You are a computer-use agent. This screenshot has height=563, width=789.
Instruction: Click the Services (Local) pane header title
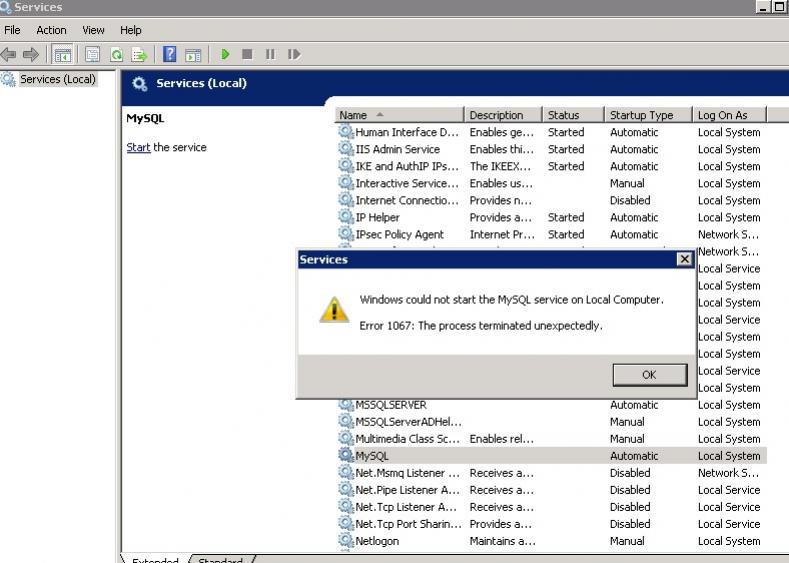[x=201, y=83]
